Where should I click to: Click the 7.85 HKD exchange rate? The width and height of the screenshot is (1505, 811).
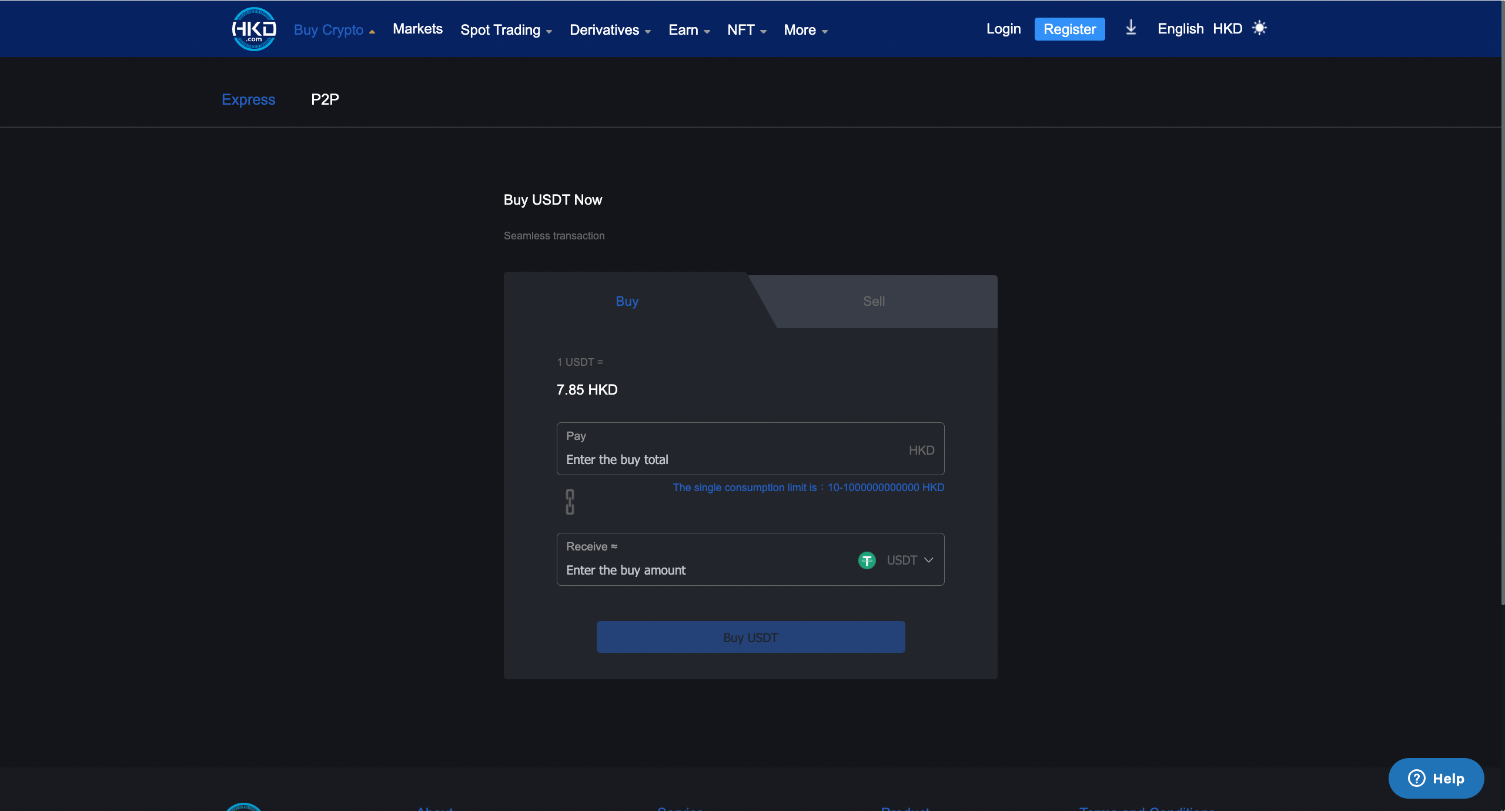click(x=587, y=390)
